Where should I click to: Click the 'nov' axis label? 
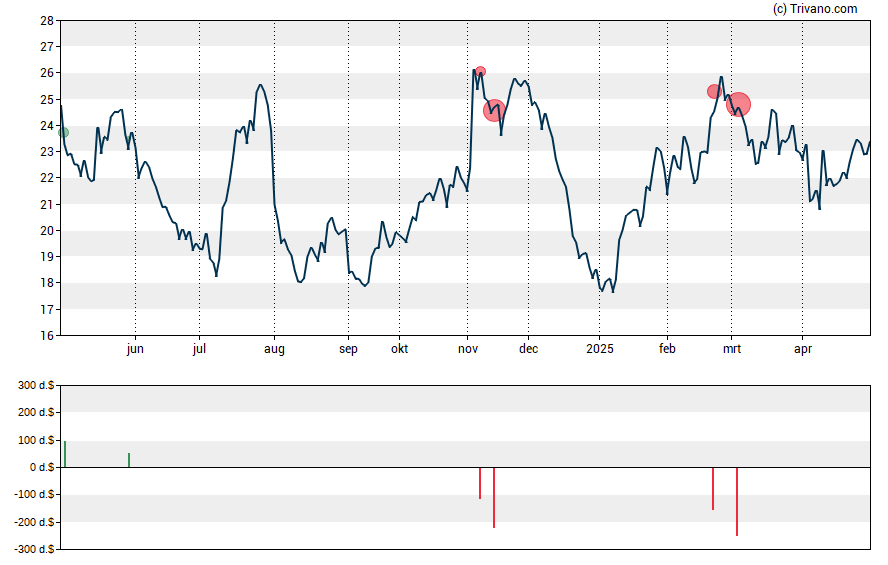(468, 349)
